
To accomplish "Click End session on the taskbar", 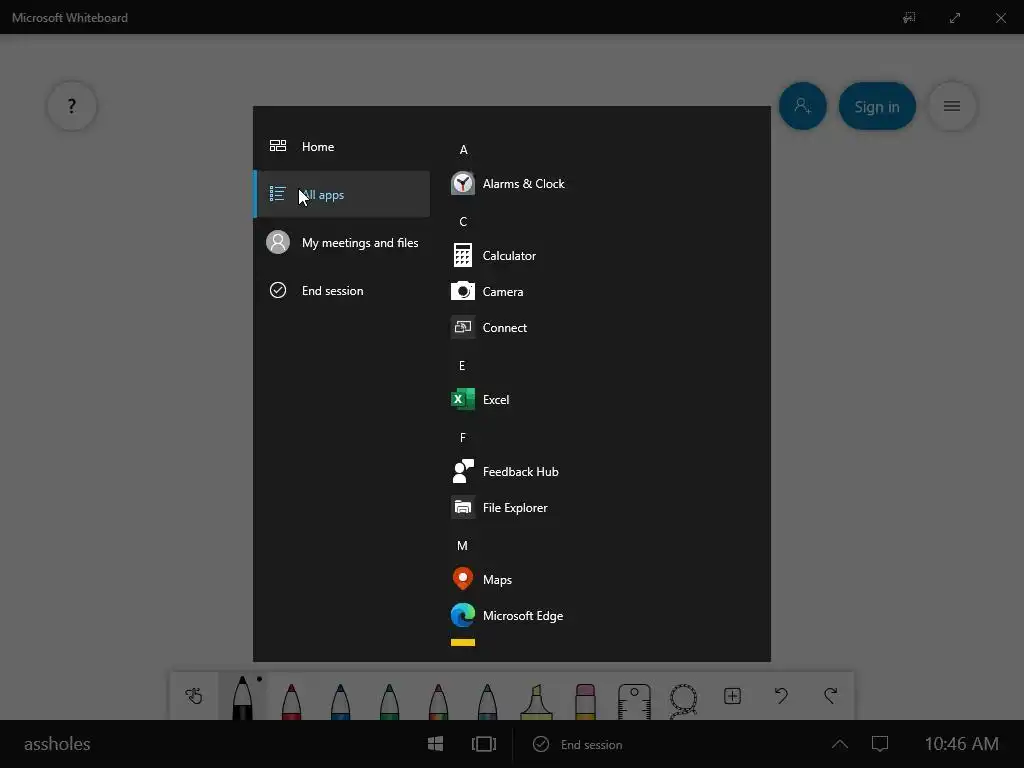I will (x=578, y=744).
